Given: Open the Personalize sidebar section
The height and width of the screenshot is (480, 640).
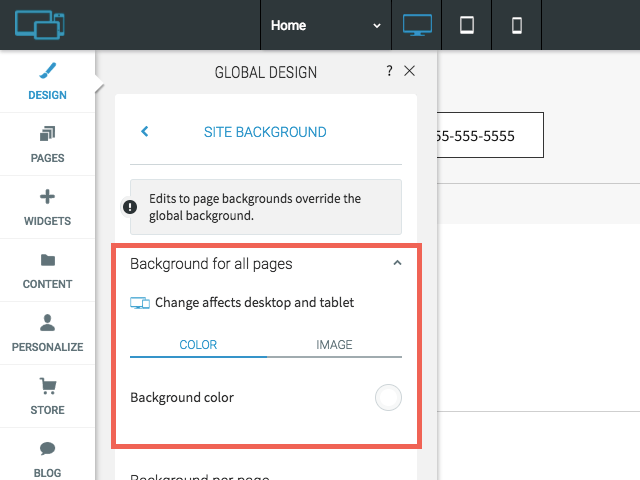Looking at the screenshot, I should point(47,333).
